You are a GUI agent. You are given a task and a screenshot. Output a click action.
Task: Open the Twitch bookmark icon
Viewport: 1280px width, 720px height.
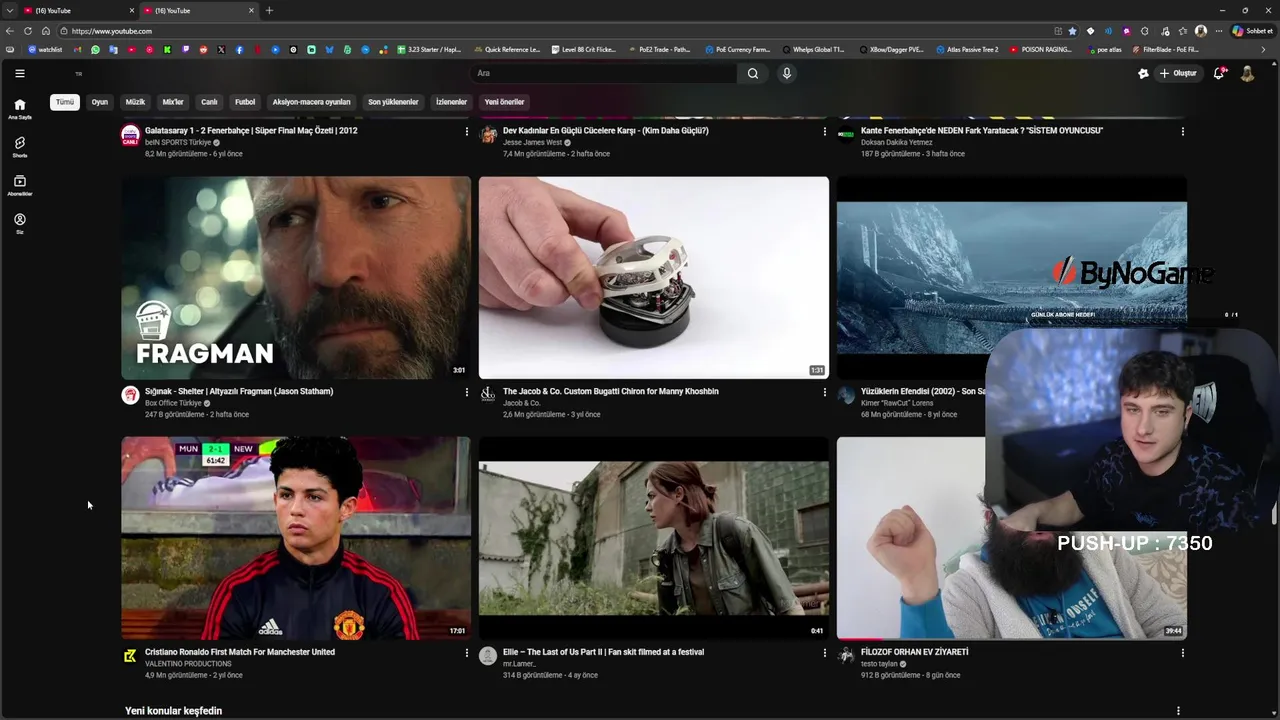[186, 49]
